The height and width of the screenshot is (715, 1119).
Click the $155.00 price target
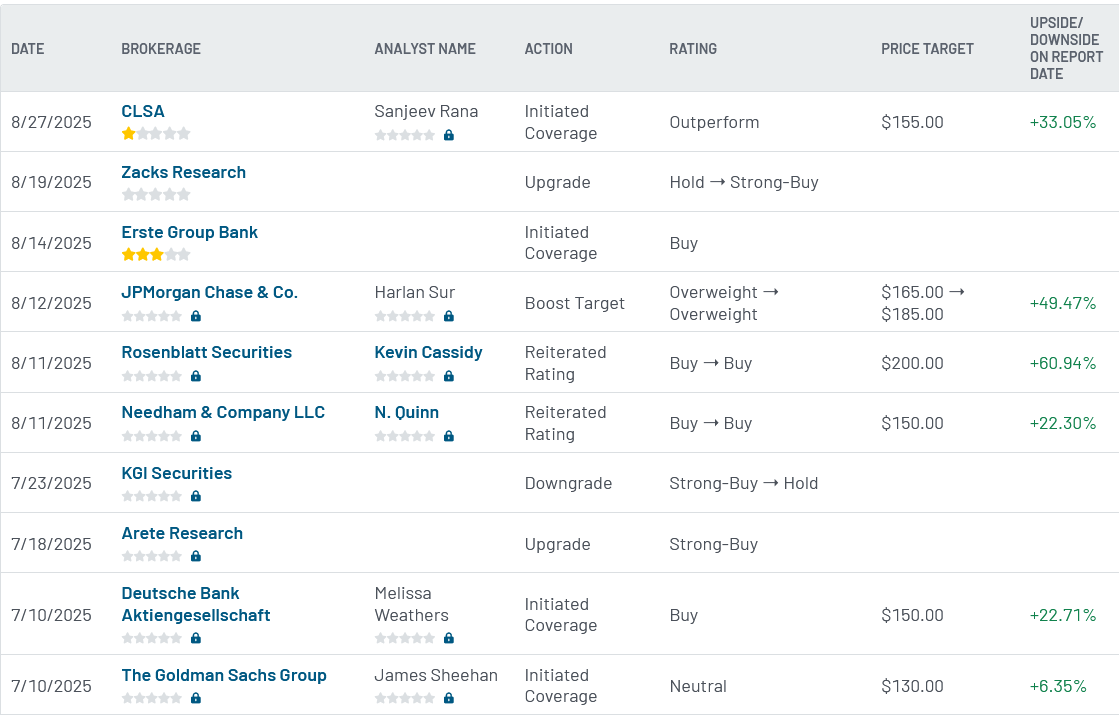tap(912, 122)
